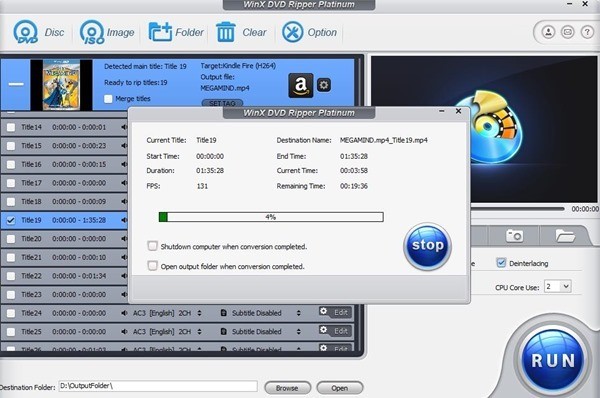This screenshot has width=600, height=398.
Task: Open output profile gear settings
Action: tap(324, 85)
